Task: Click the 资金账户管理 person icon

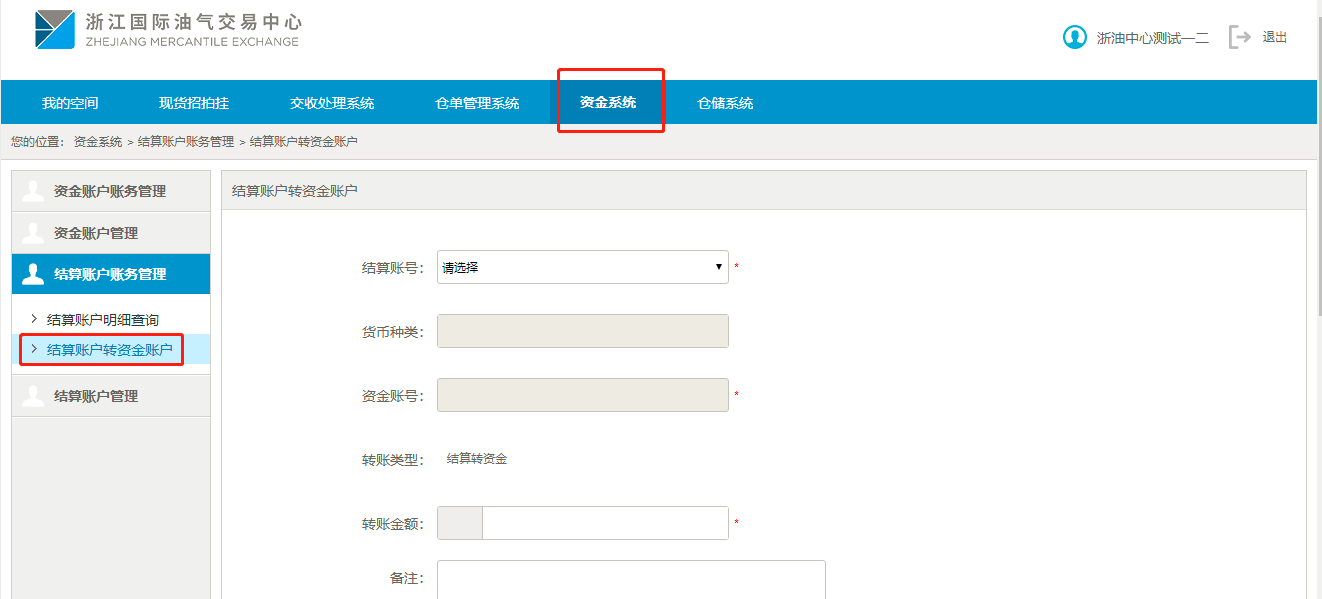Action: (x=33, y=233)
